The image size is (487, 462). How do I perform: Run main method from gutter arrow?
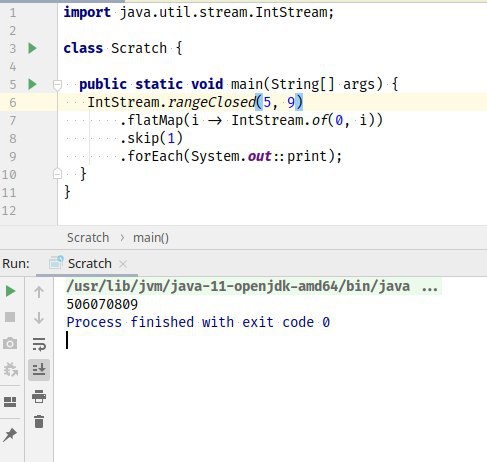(x=32, y=84)
